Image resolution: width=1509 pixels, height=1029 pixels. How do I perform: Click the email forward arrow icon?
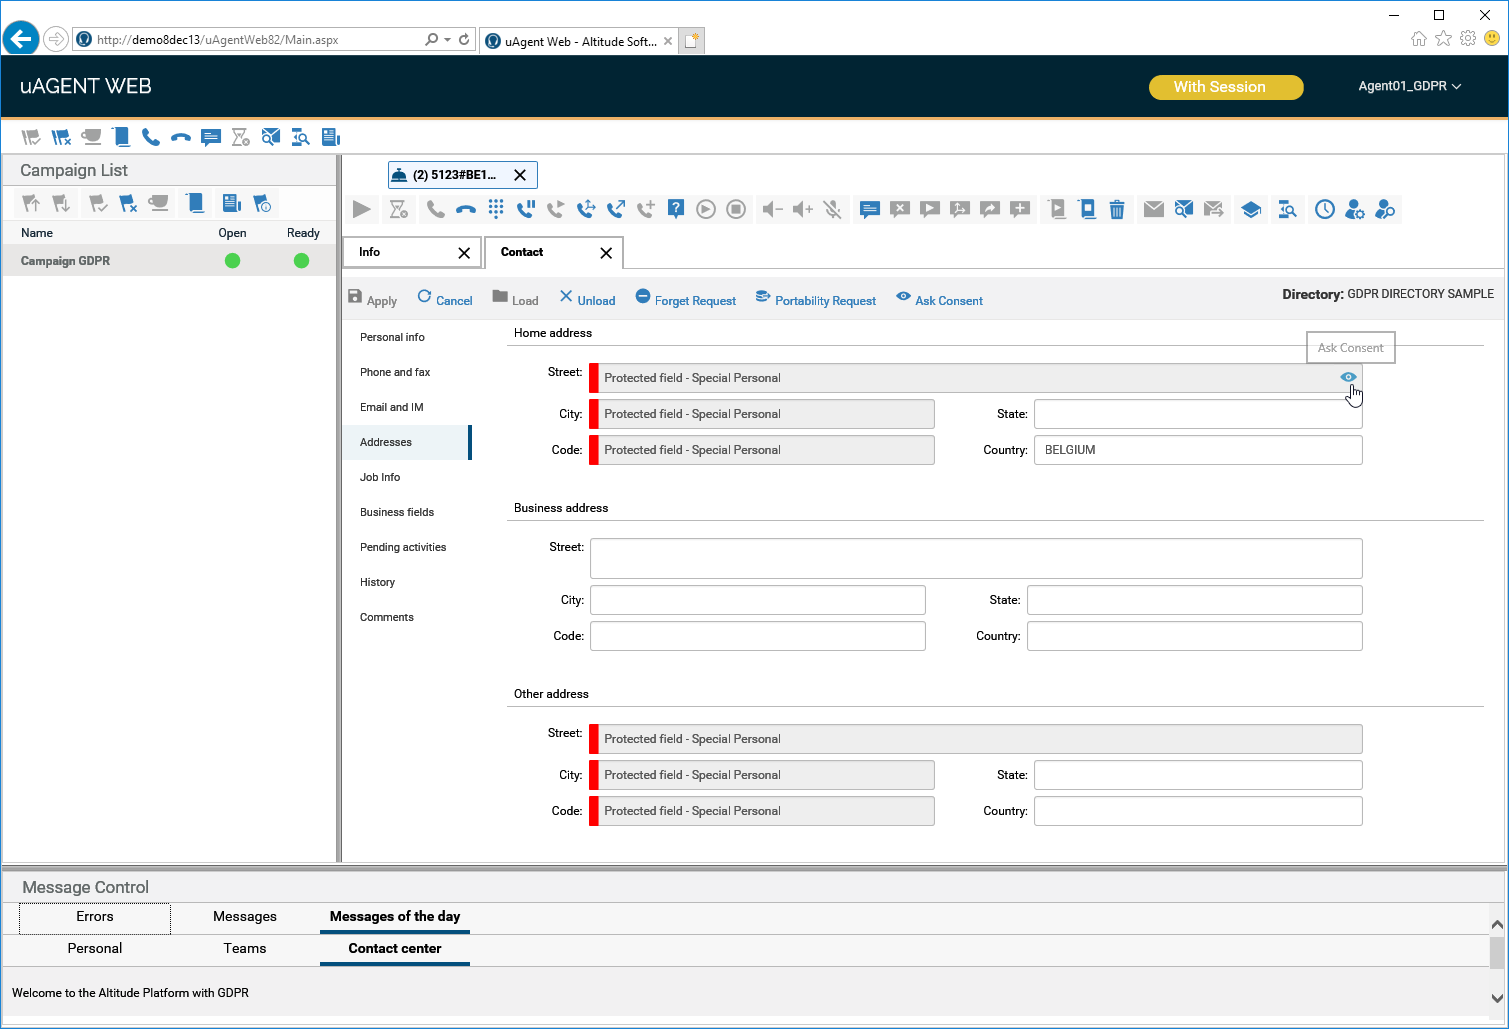click(1214, 209)
